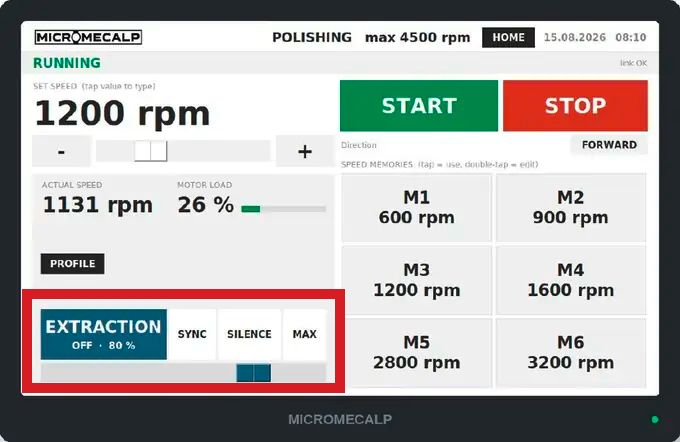Image resolution: width=680 pixels, height=442 pixels.
Task: Open the PROFILE button
Action: (x=72, y=264)
